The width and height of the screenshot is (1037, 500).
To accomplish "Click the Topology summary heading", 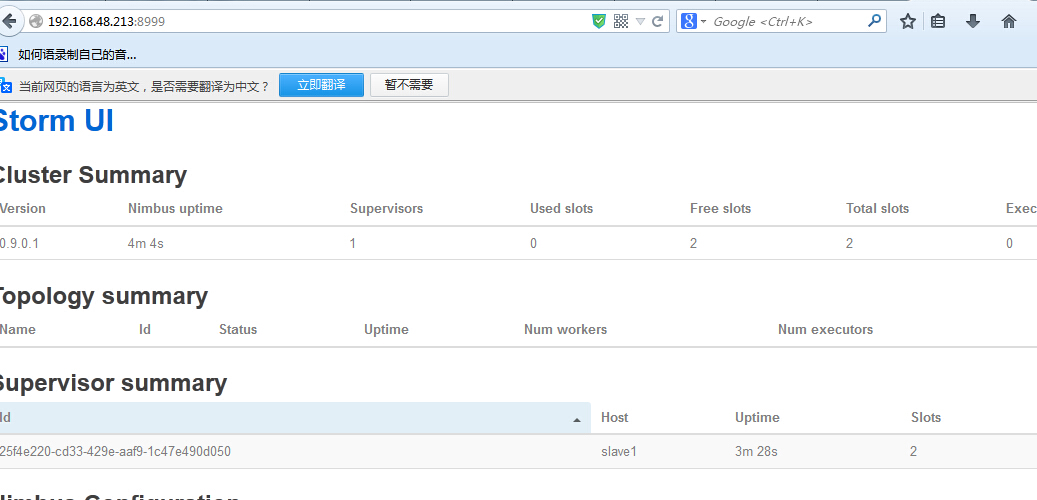I will (103, 296).
